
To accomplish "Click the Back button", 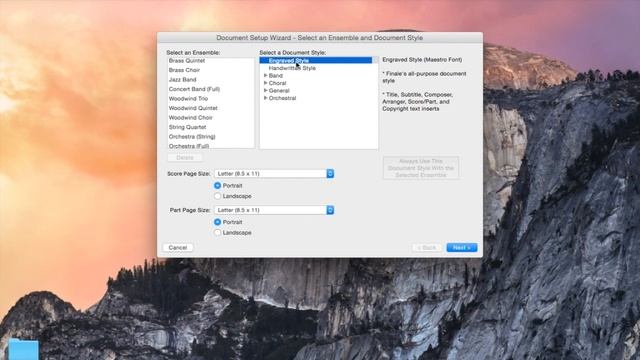I will (427, 248).
